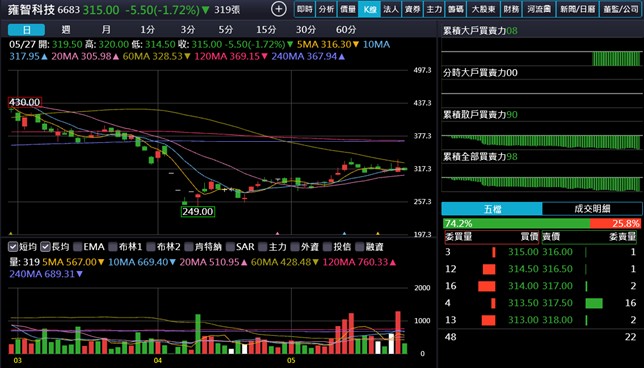This screenshot has width=644, height=368.
Task: Switch chart to 60分 interval
Action: click(346, 30)
